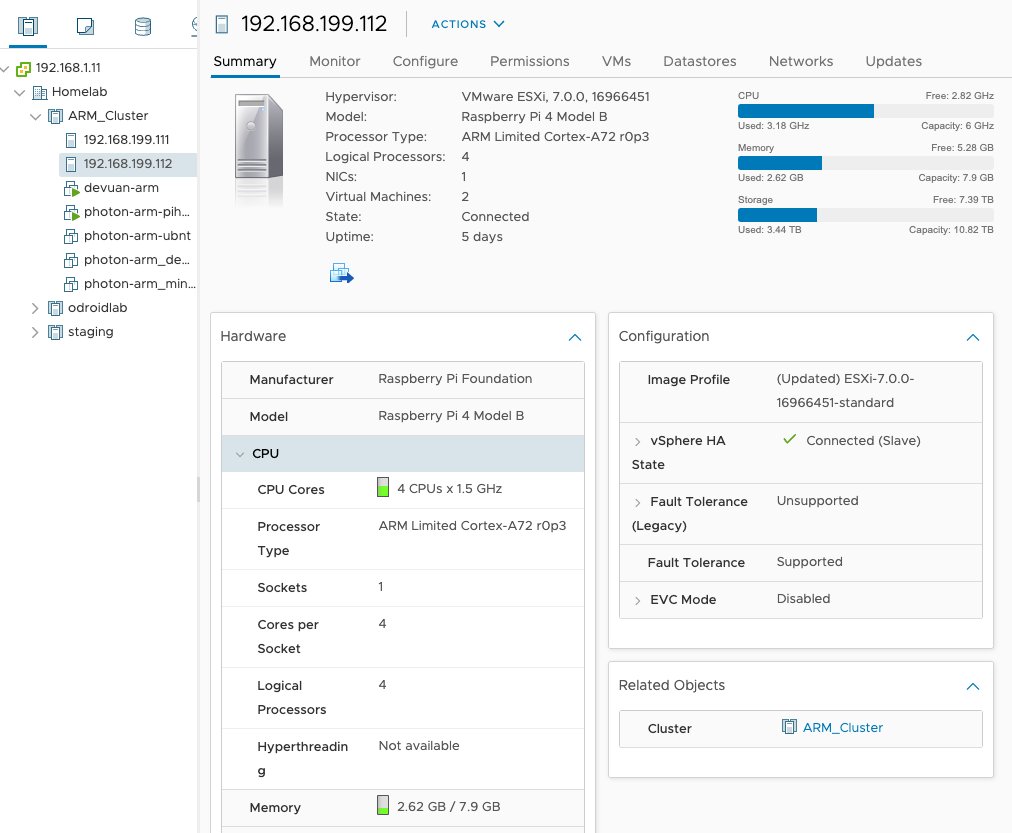Click '2.62 GB / 7.9 GB' memory value
This screenshot has height=833, width=1012.
pos(449,807)
